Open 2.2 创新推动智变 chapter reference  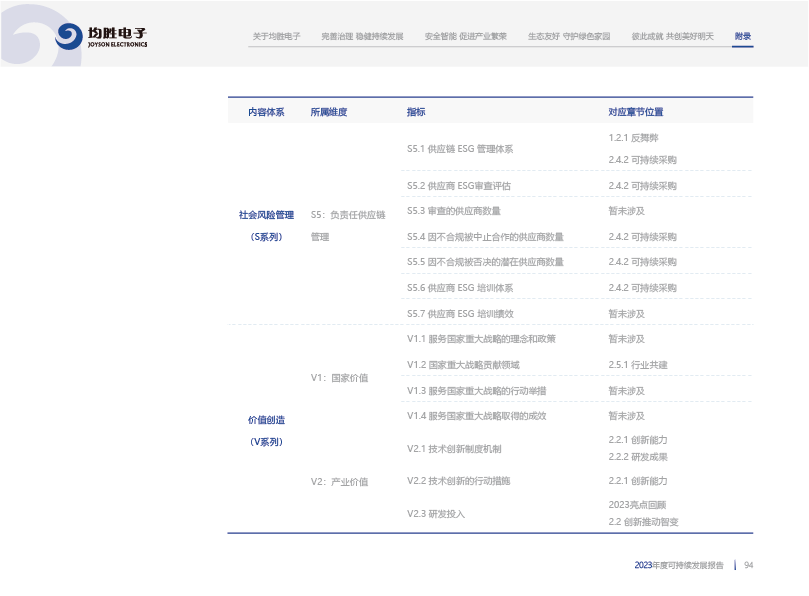(x=643, y=522)
